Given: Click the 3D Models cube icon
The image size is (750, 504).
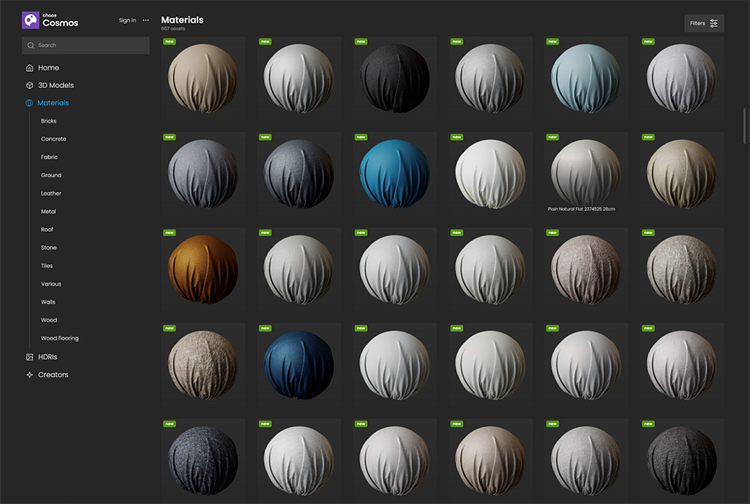Looking at the screenshot, I should pyautogui.click(x=29, y=86).
